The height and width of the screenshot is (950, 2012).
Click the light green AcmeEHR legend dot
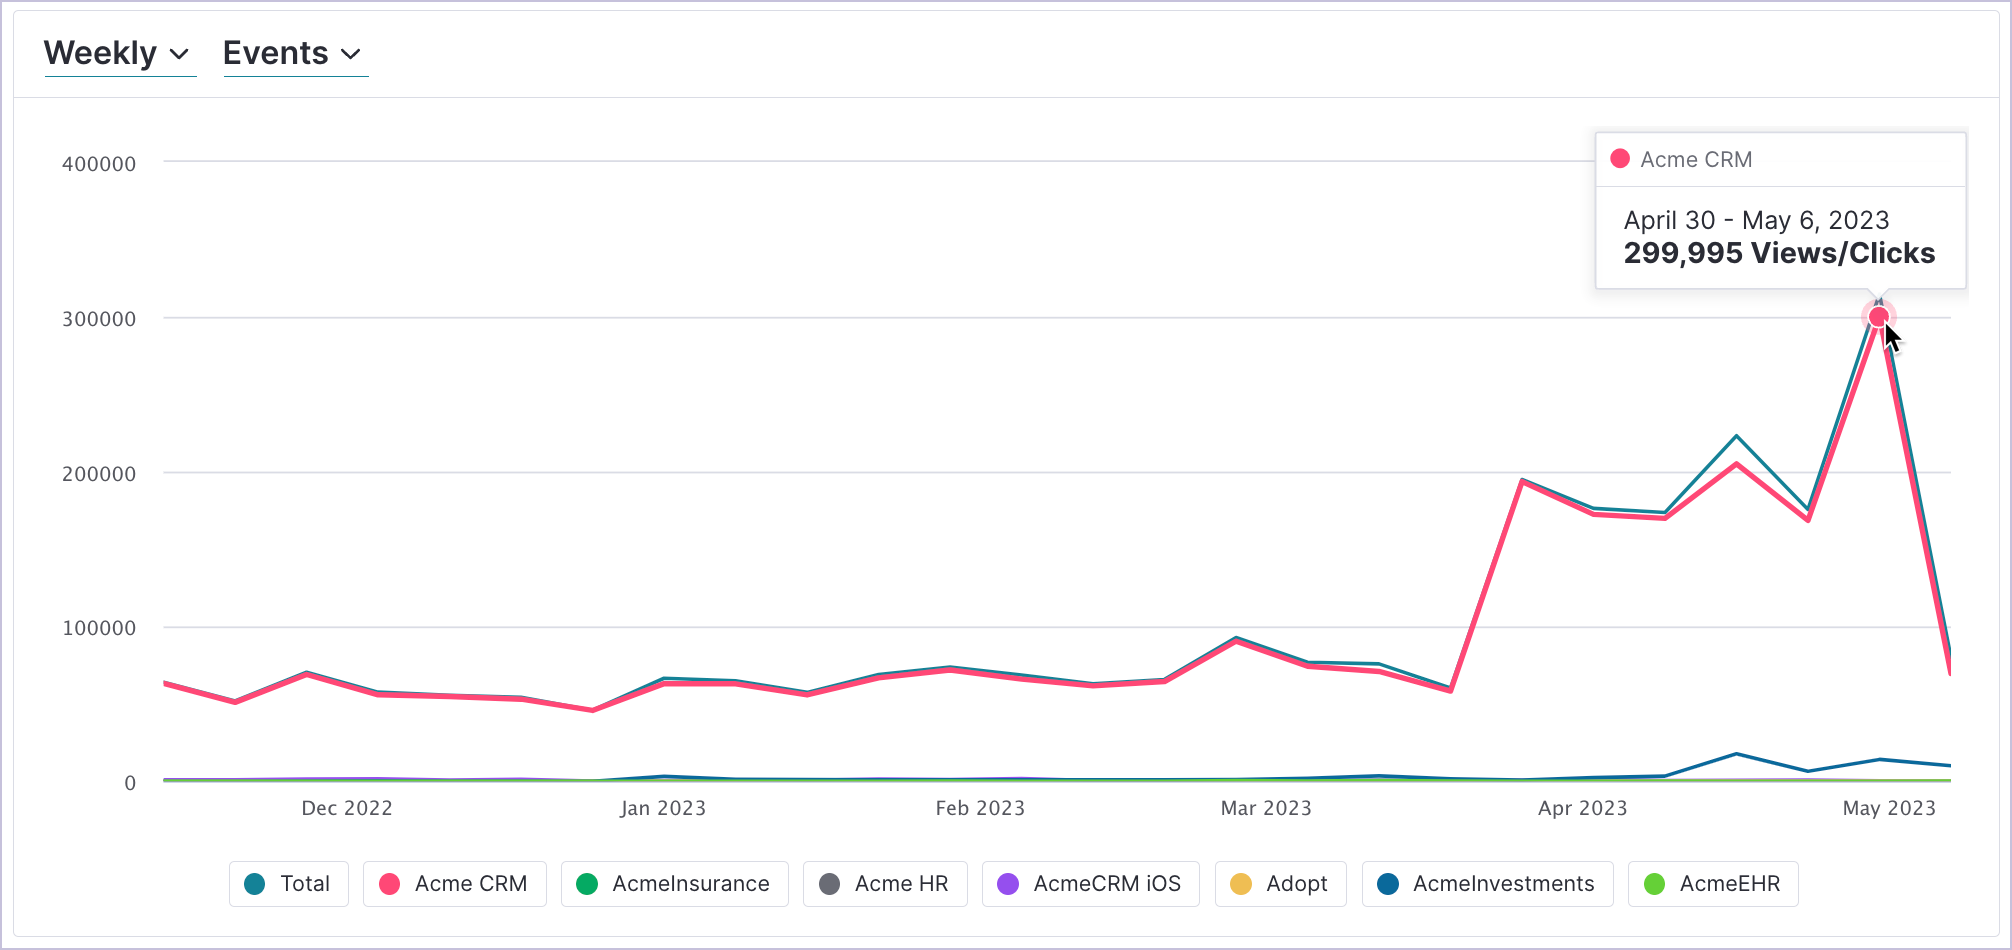coord(1655,884)
